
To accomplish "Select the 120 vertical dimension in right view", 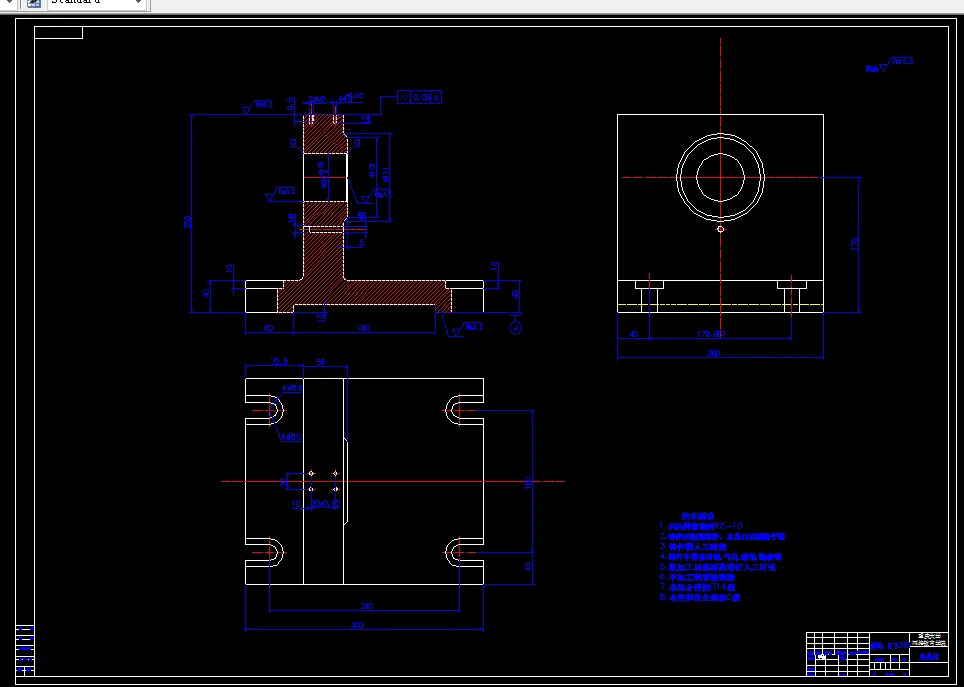I will pyautogui.click(x=854, y=244).
